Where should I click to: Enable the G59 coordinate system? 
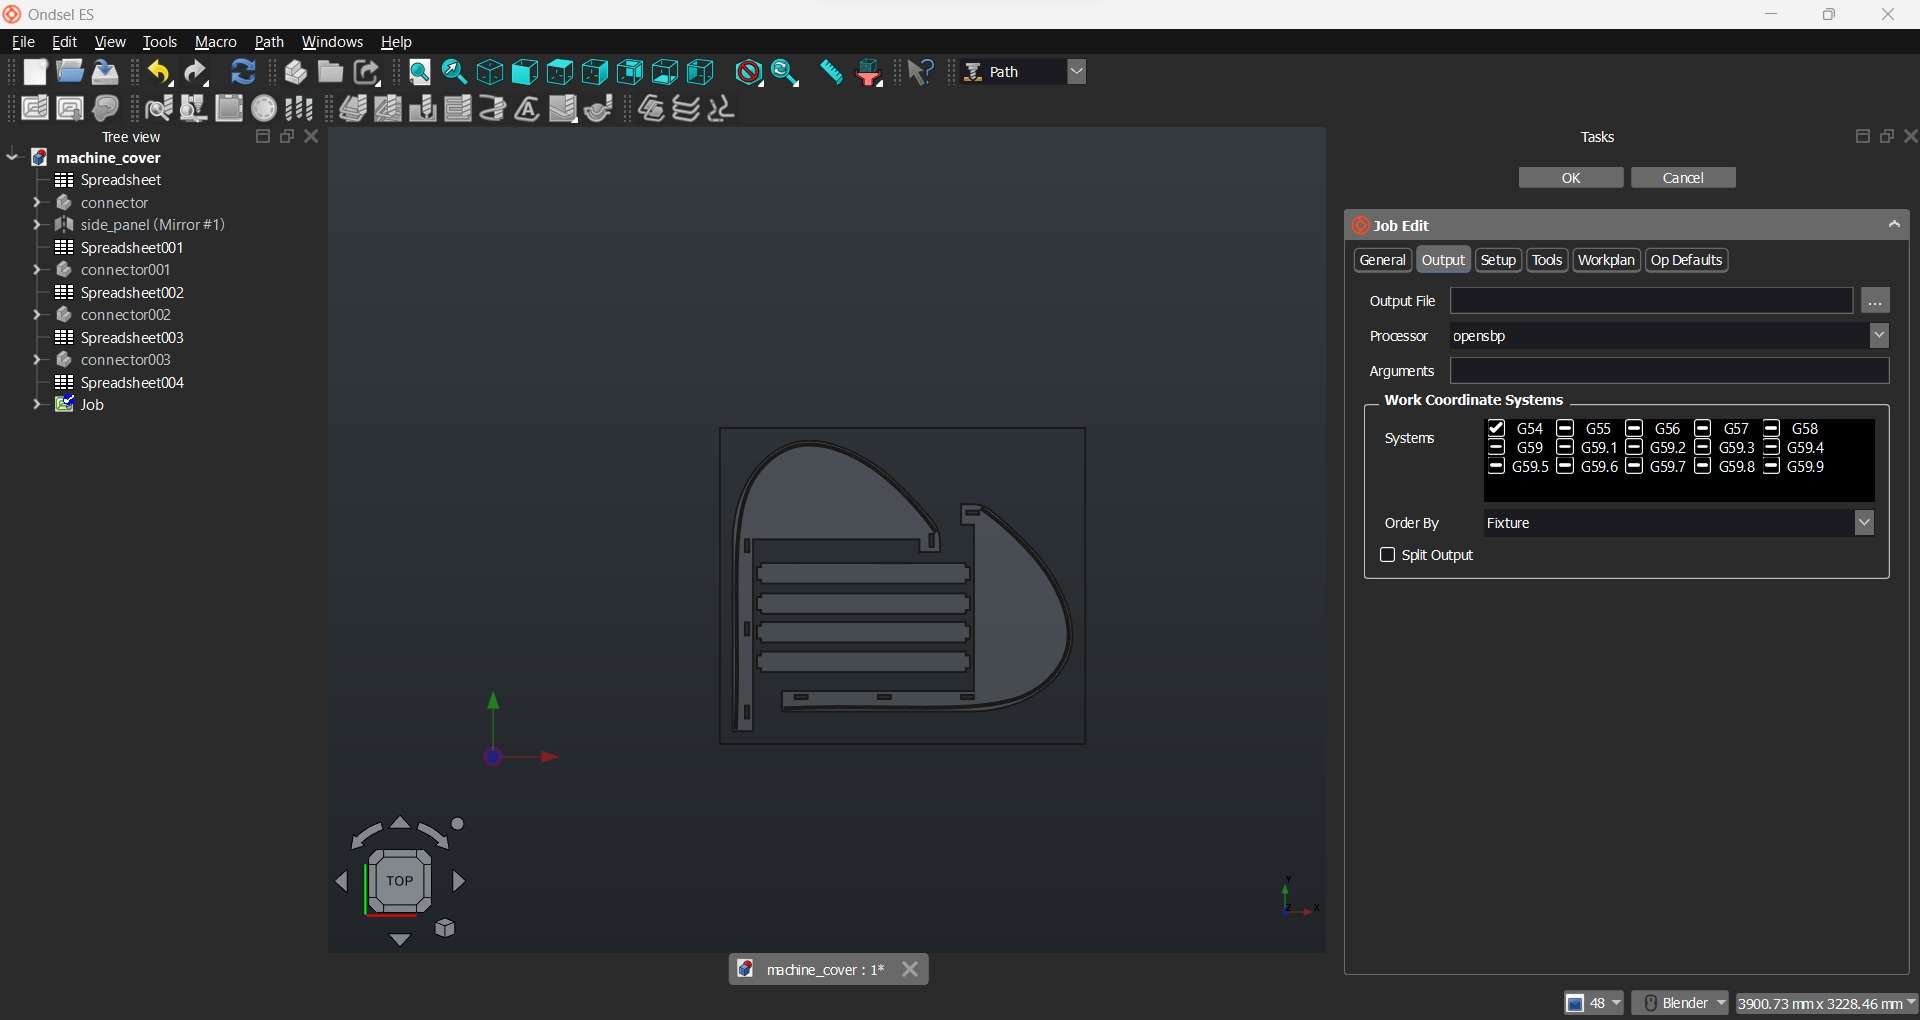[x=1497, y=448]
